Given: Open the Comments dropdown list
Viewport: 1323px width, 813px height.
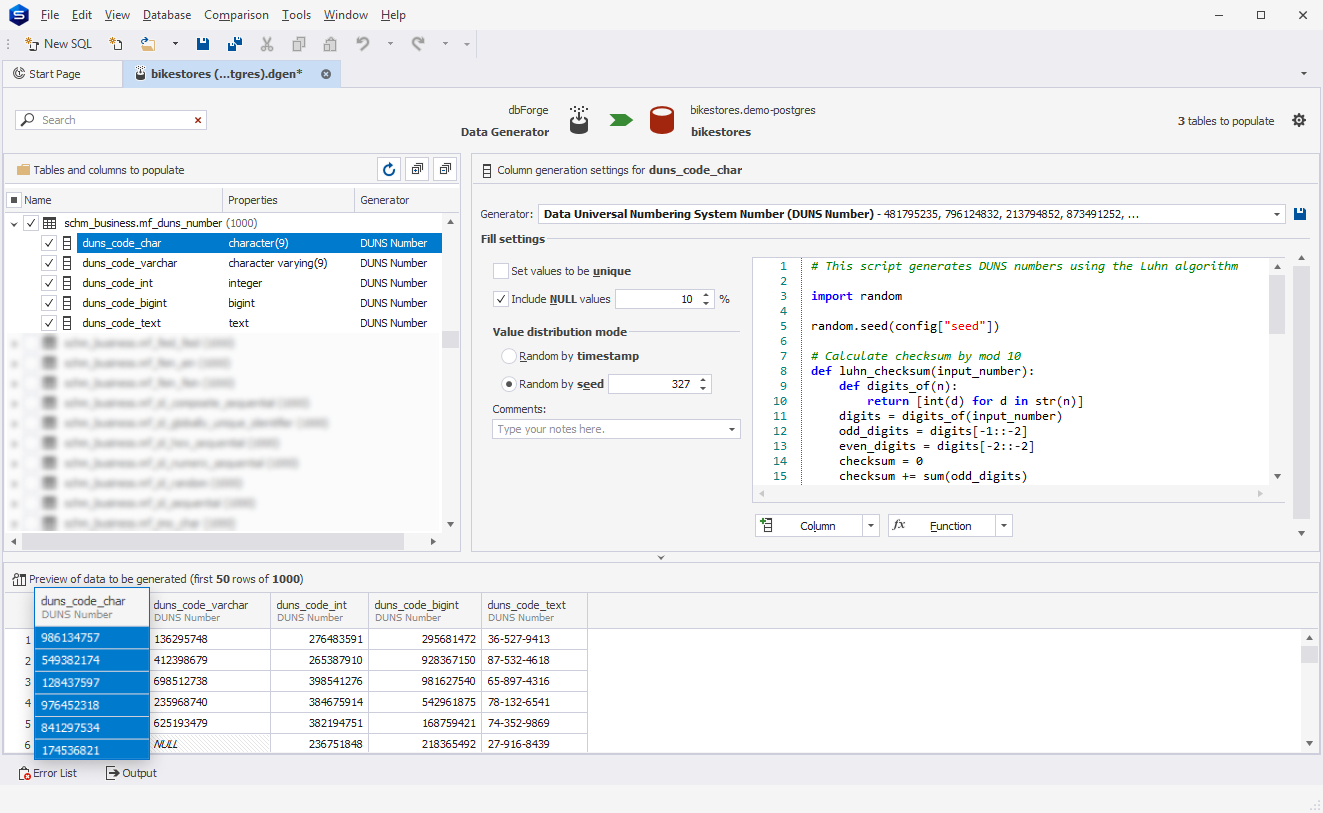Looking at the screenshot, I should [733, 429].
